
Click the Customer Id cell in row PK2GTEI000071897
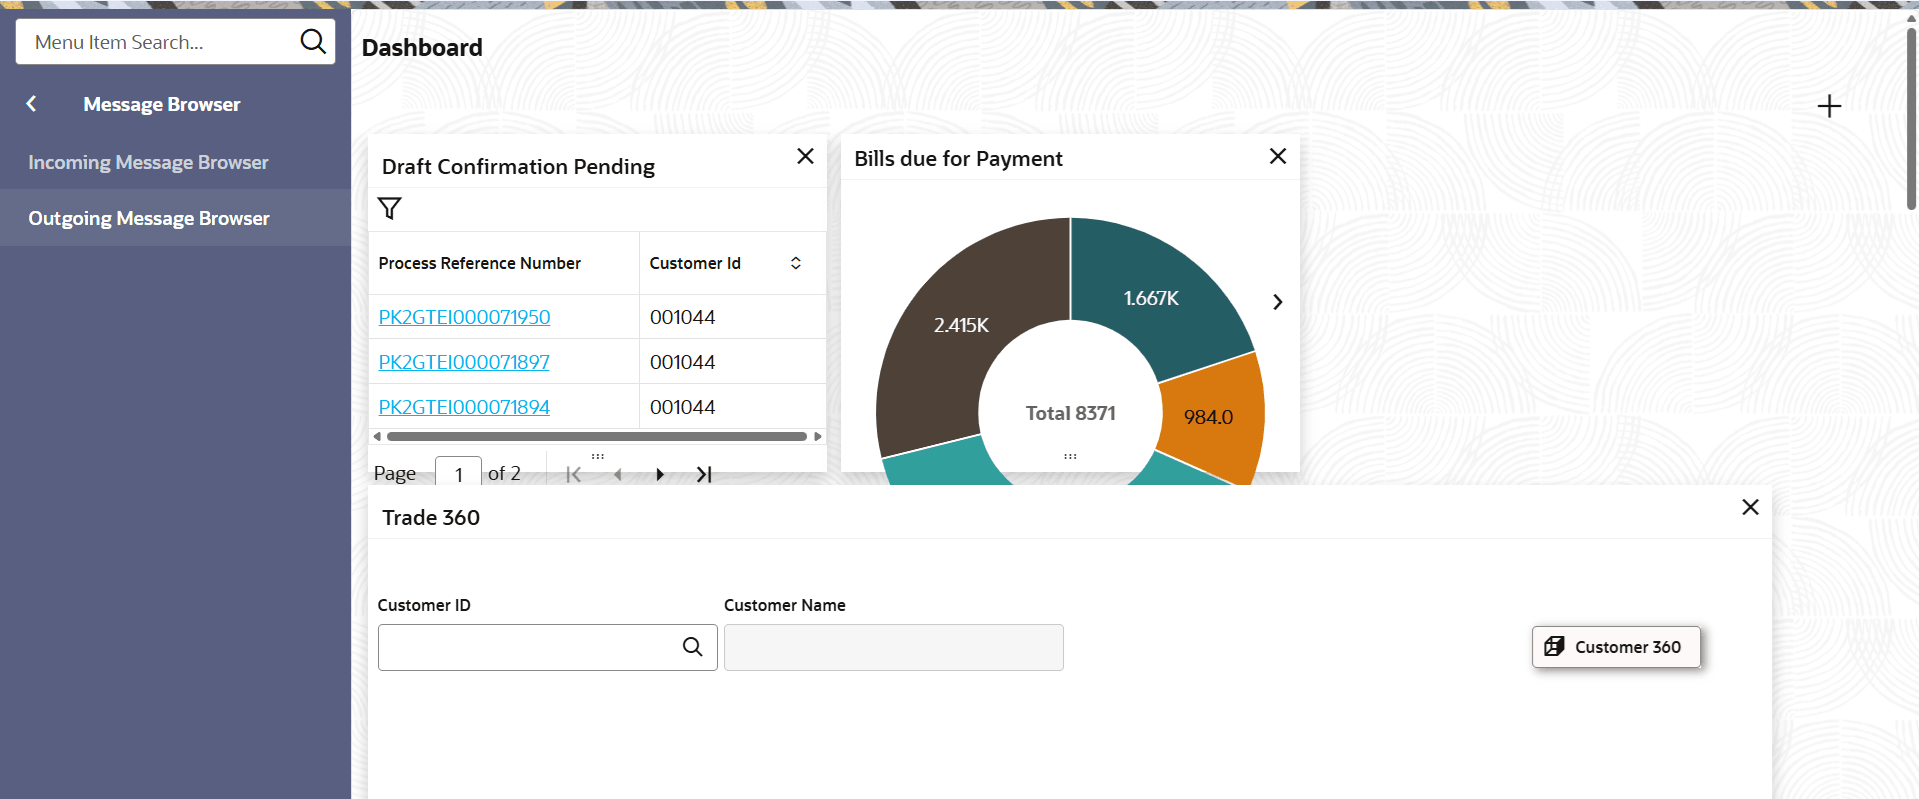(733, 362)
